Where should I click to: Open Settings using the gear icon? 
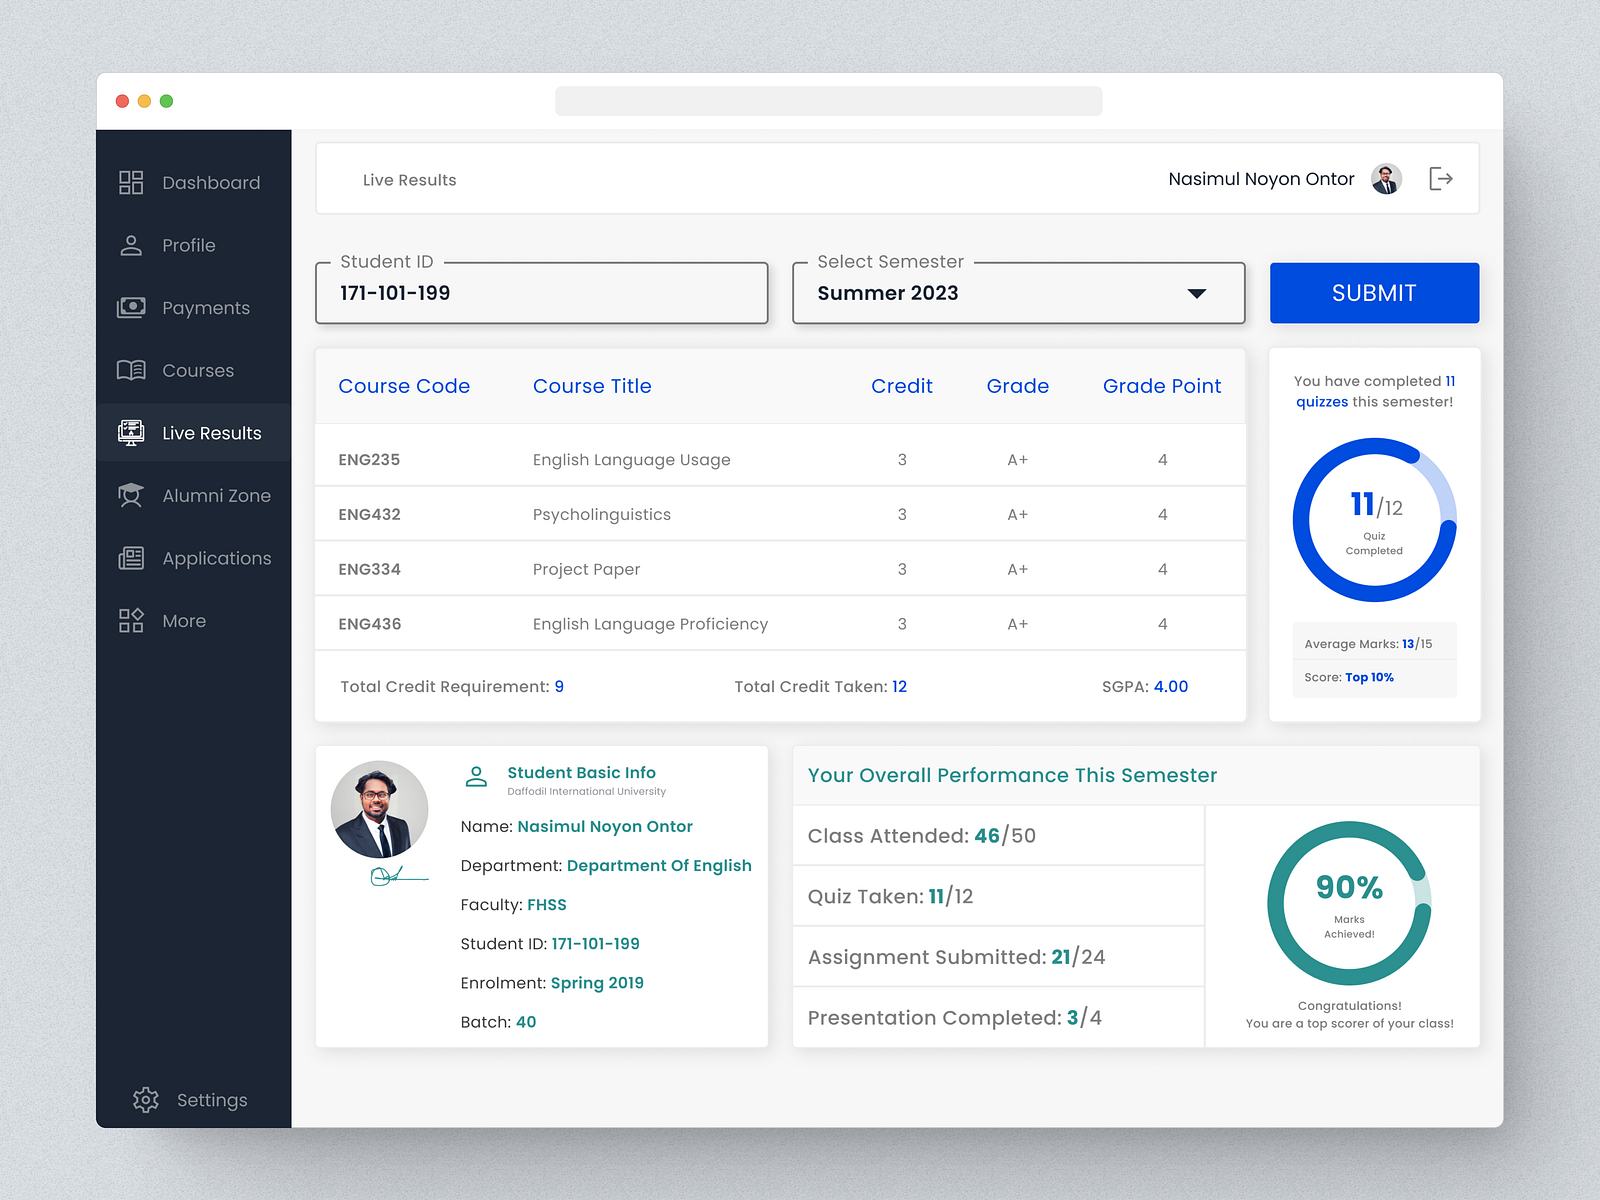146,1099
